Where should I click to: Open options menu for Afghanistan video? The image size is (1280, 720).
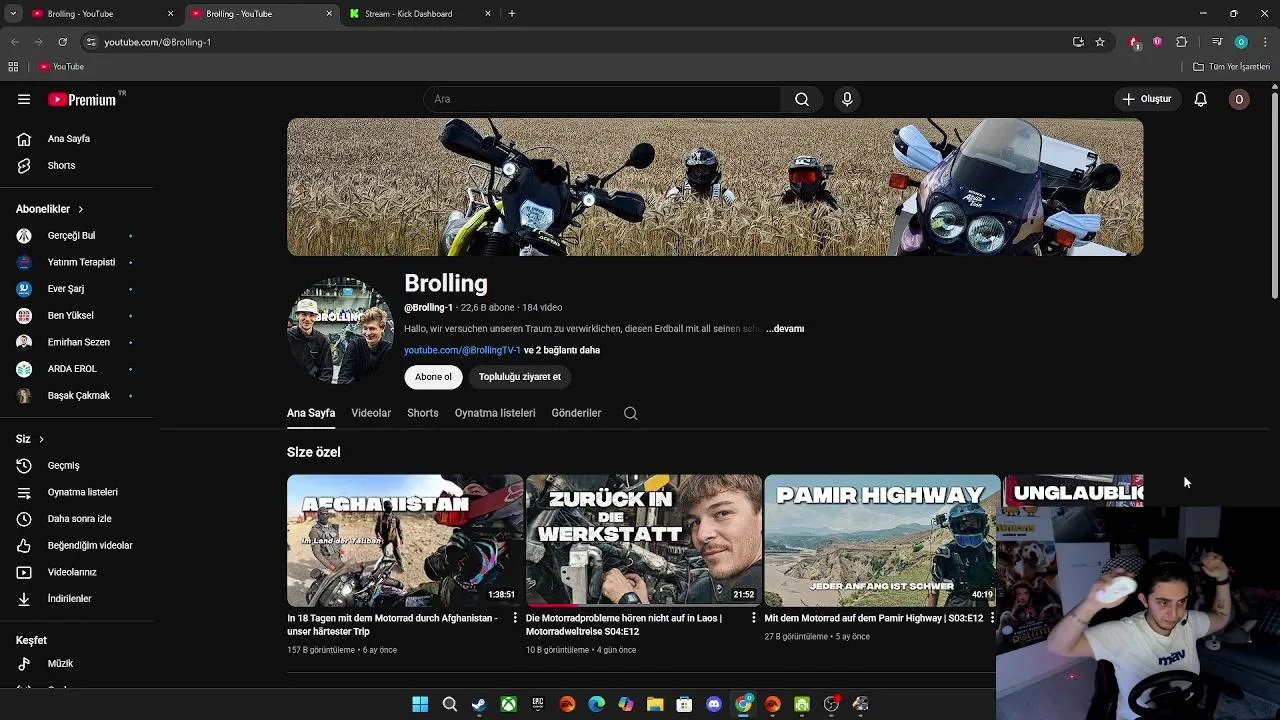[x=515, y=619]
